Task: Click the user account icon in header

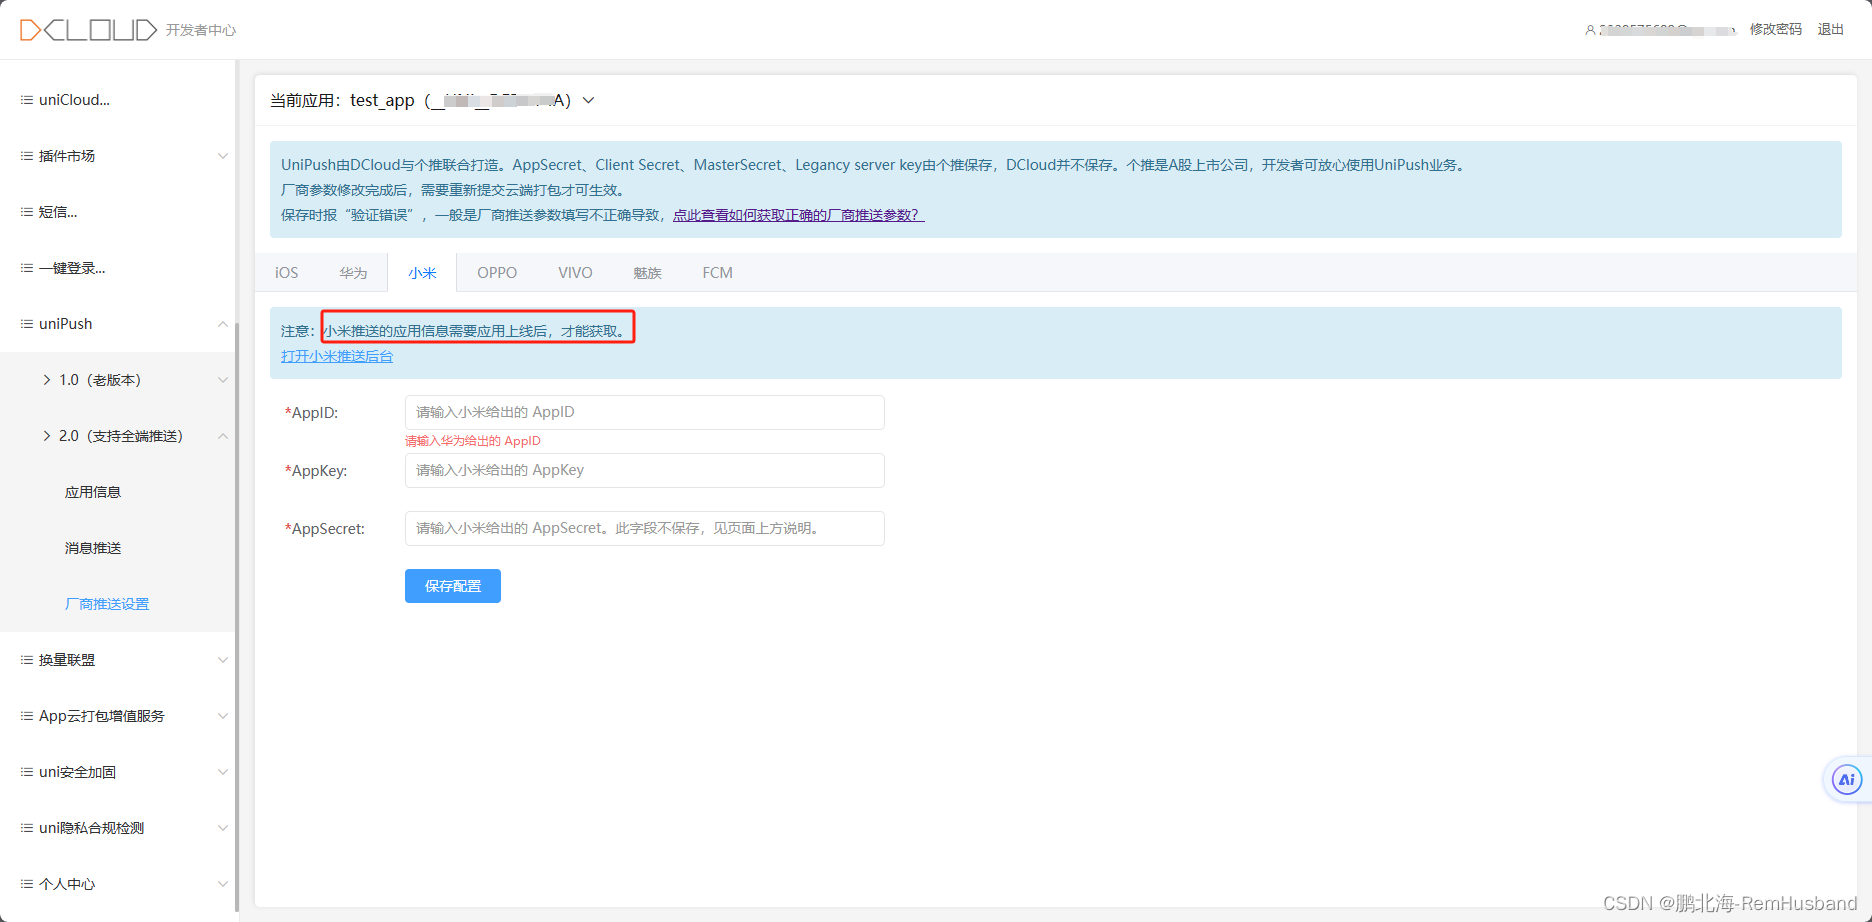Action: point(1590,30)
